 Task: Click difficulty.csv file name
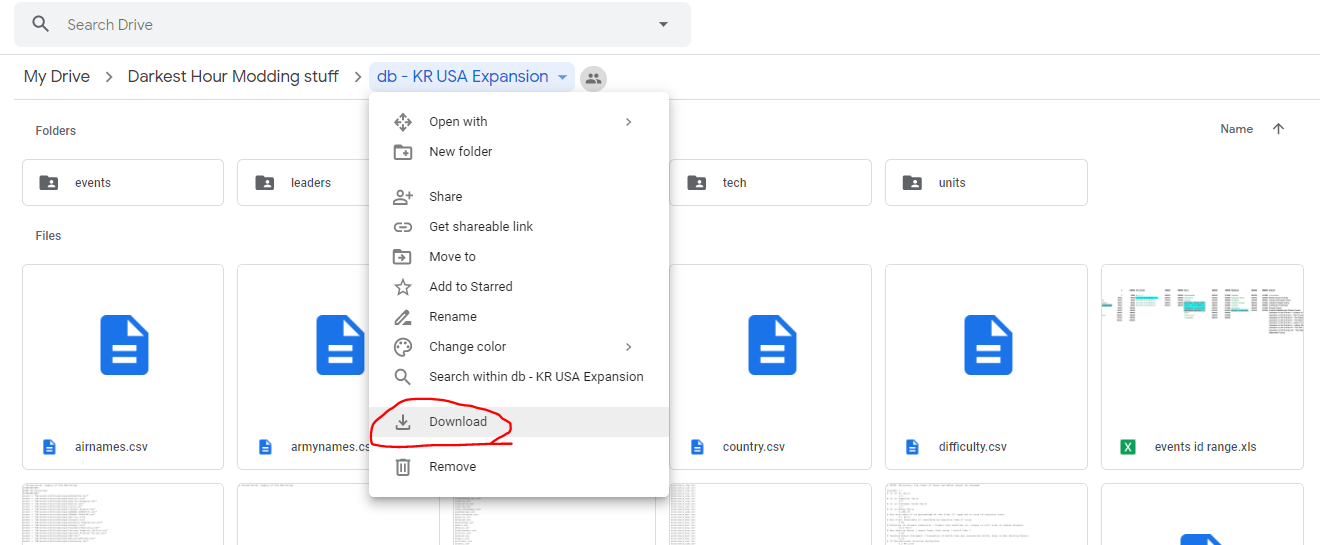pos(973,447)
